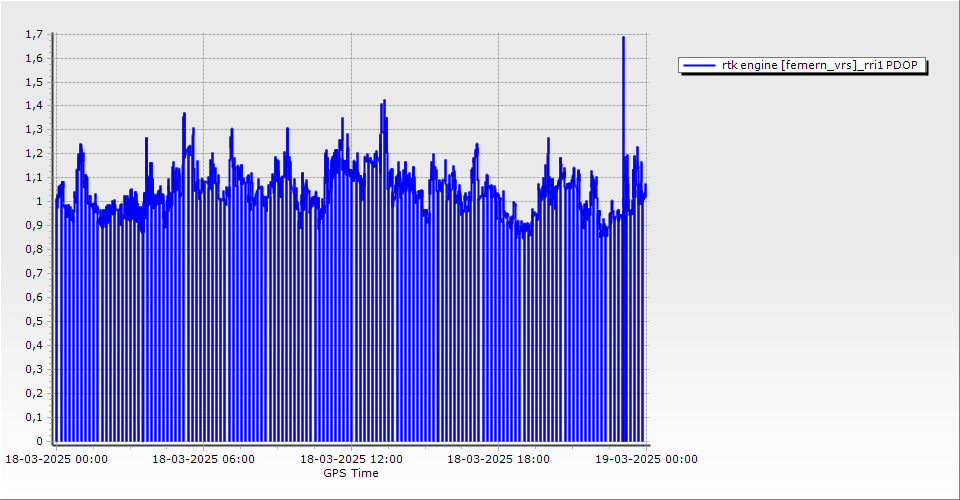Select the 1,6 y-axis tick label
This screenshot has height=500, width=960.
coord(35,58)
